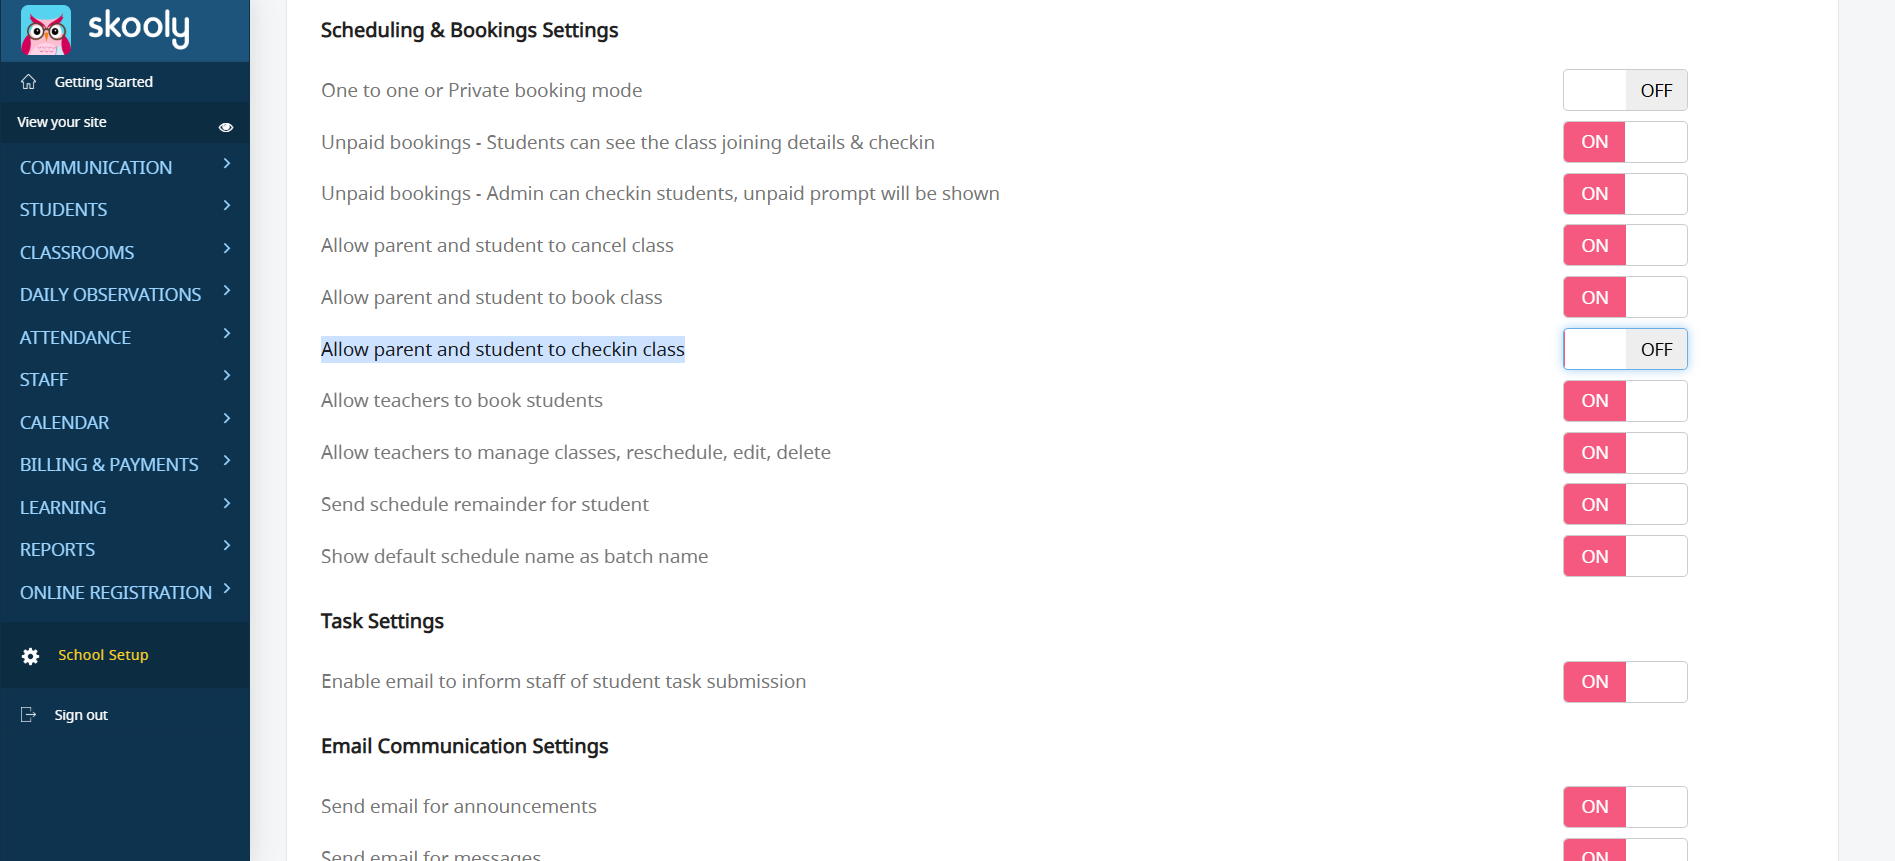Viewport: 1895px width, 861px height.
Task: Open the Classrooms menu item
Action: [77, 253]
